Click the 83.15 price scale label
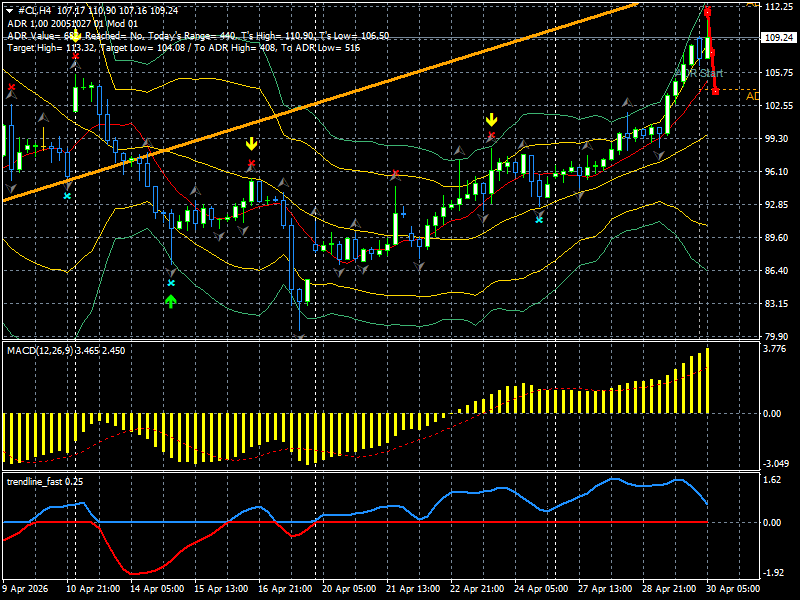 (779, 304)
